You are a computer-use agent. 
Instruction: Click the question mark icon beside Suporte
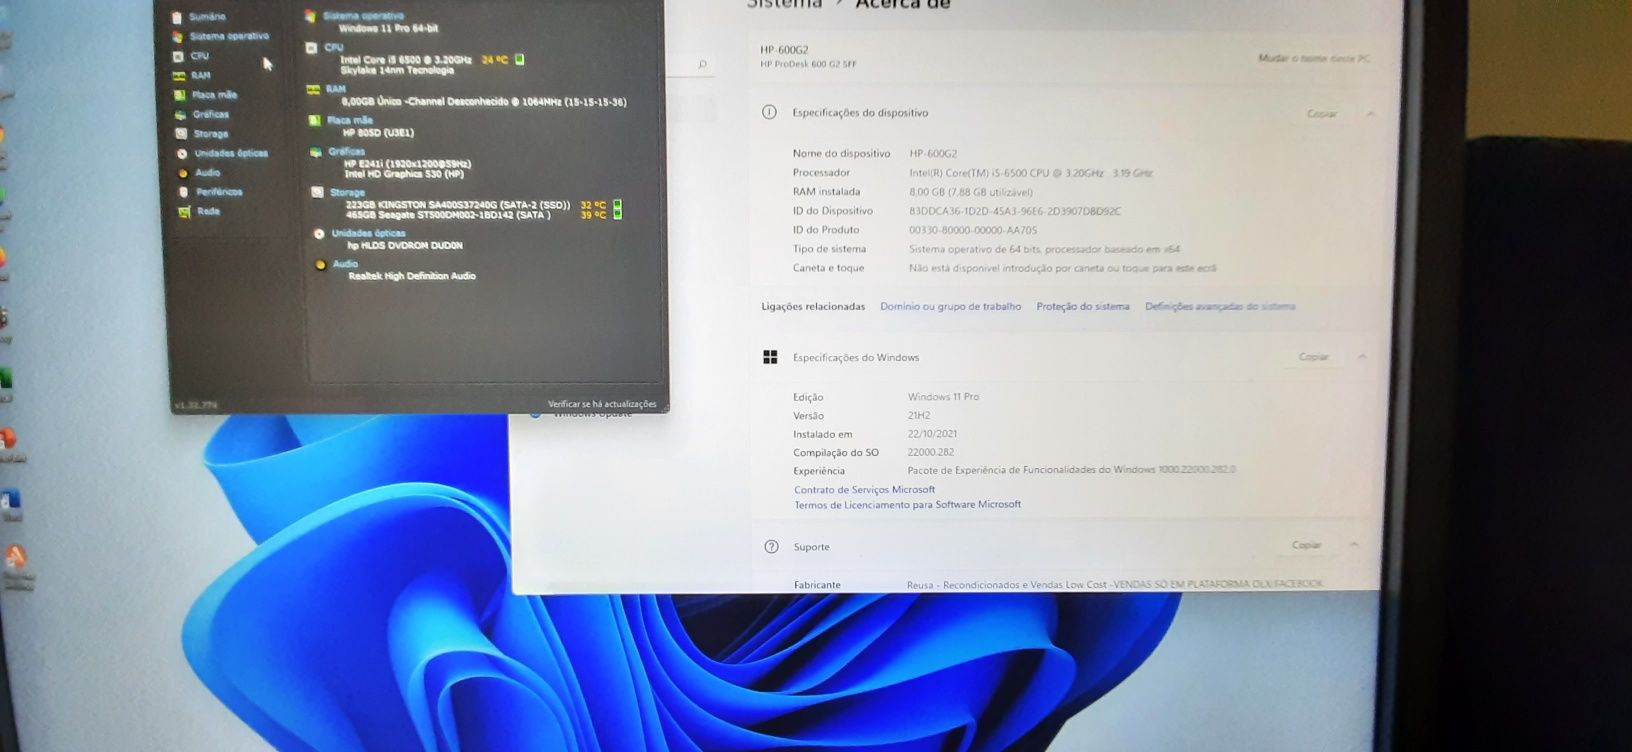point(771,546)
